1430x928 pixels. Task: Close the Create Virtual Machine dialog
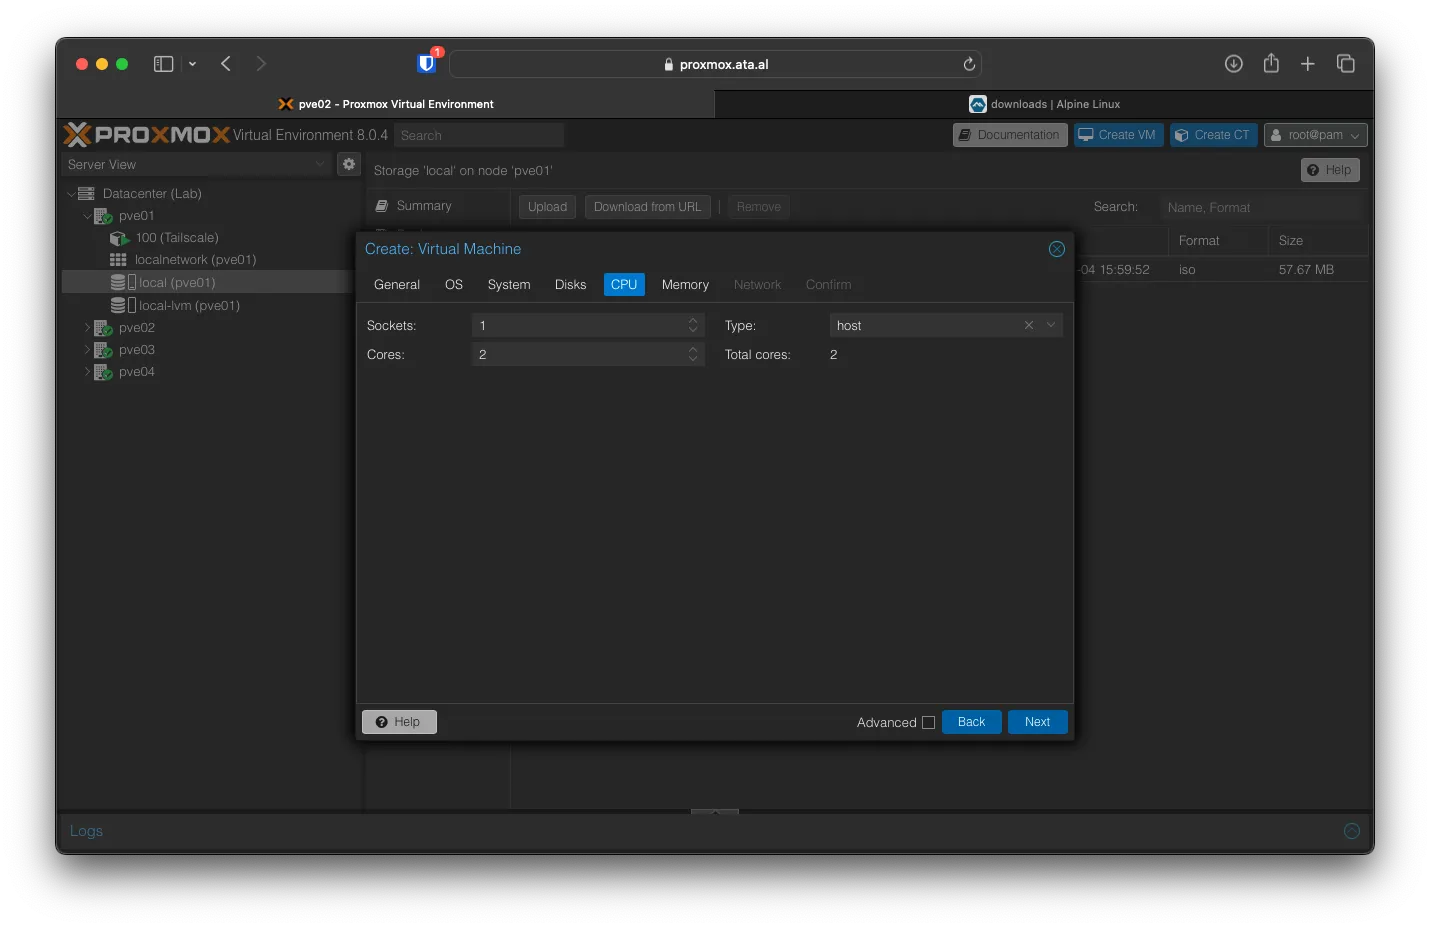coord(1057,249)
